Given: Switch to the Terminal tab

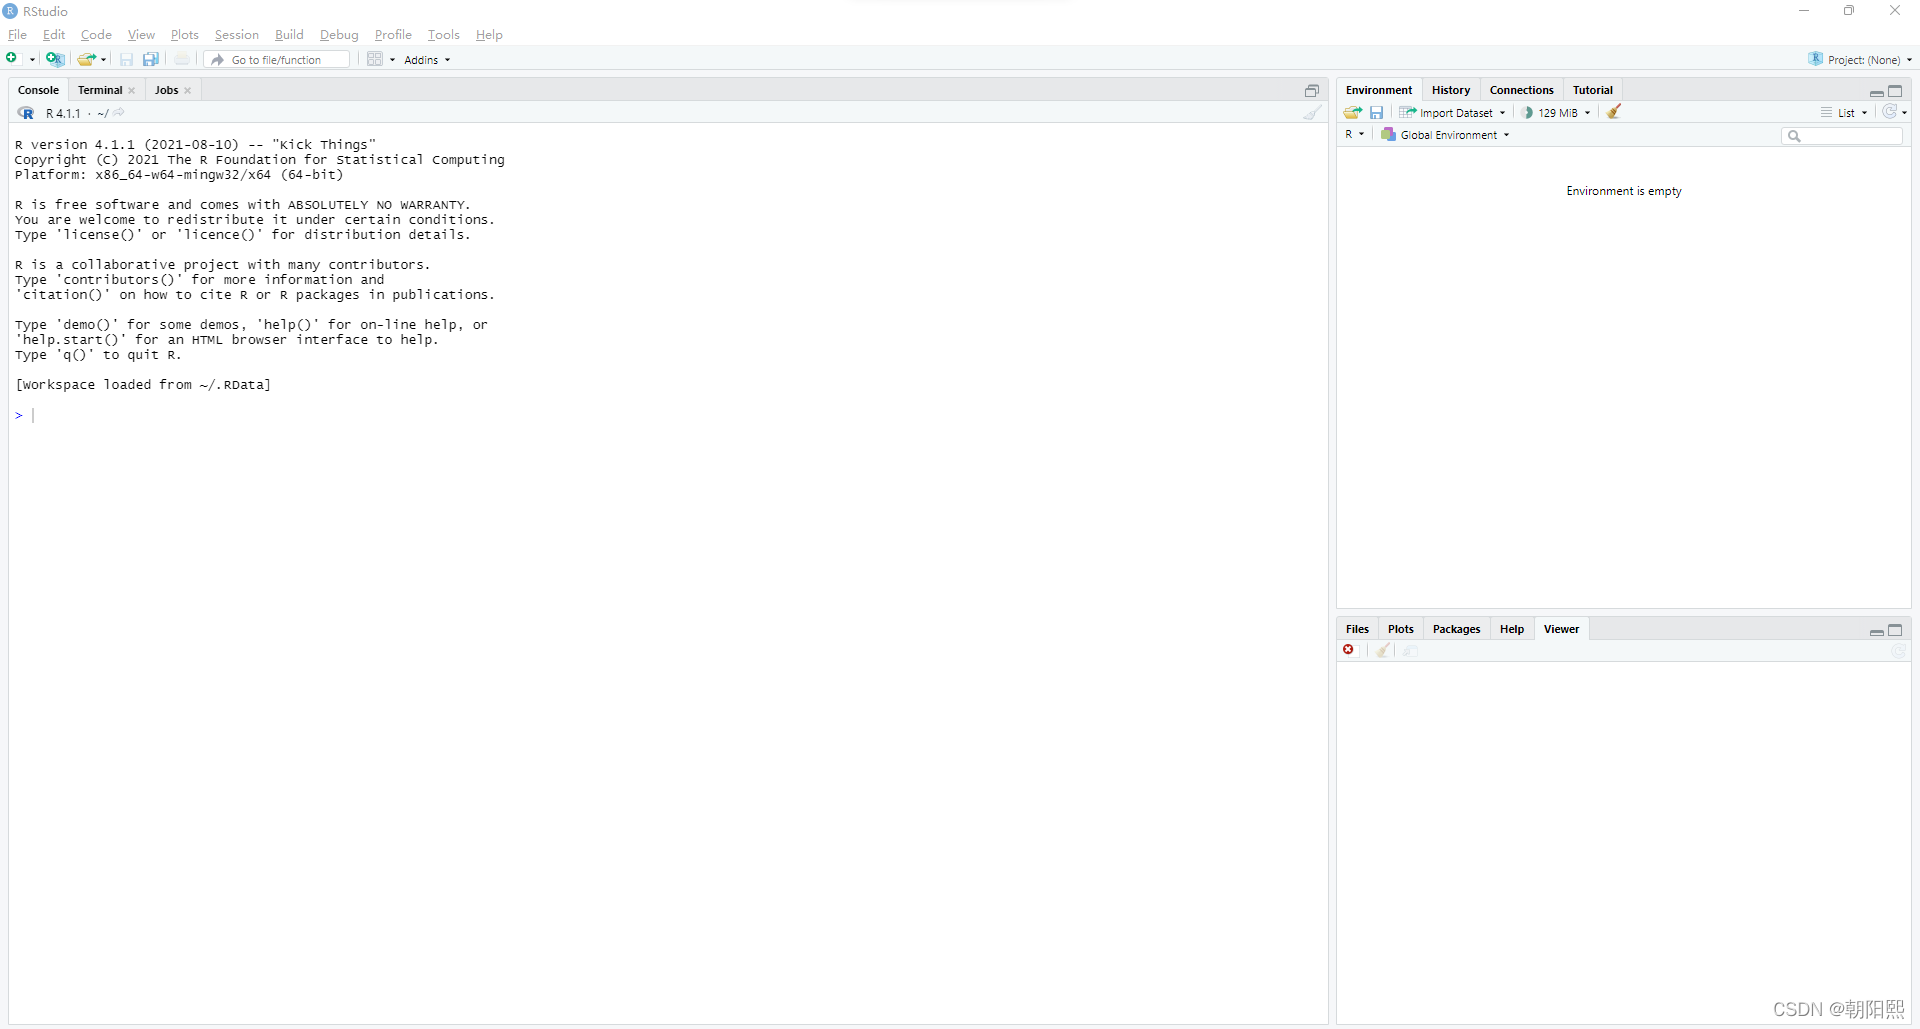Looking at the screenshot, I should [x=100, y=90].
